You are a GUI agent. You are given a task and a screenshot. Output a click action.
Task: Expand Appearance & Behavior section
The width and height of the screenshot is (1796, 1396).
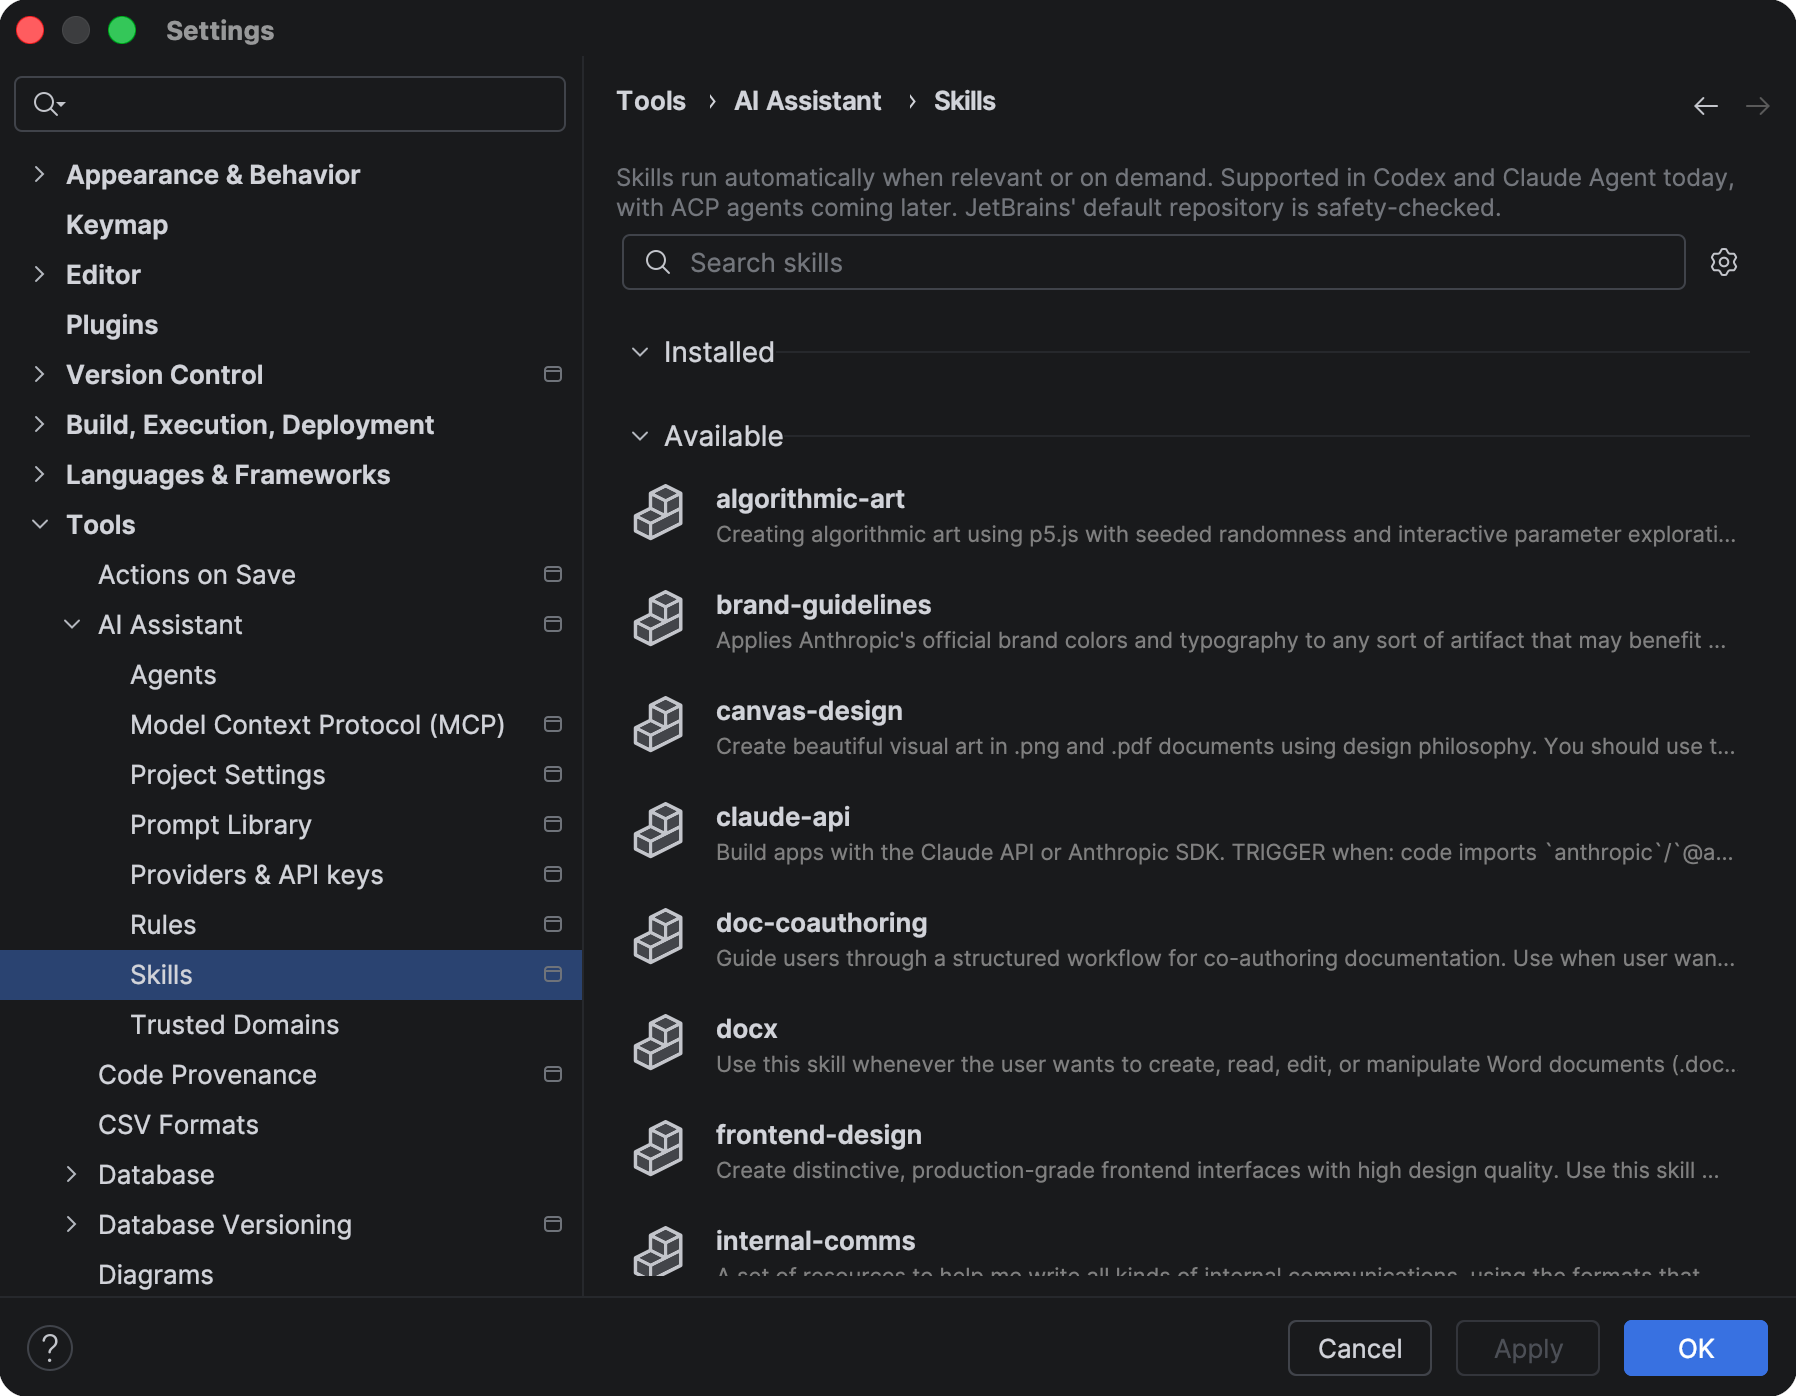click(x=39, y=174)
